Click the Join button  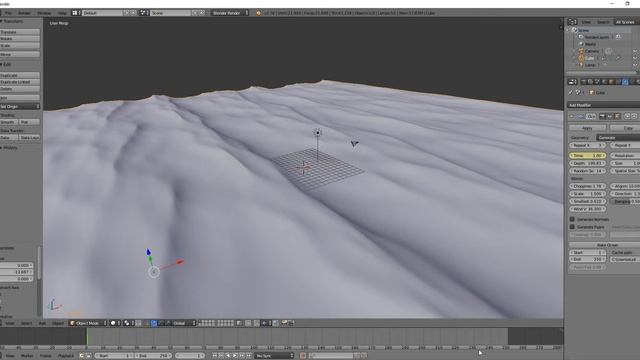click(20, 98)
